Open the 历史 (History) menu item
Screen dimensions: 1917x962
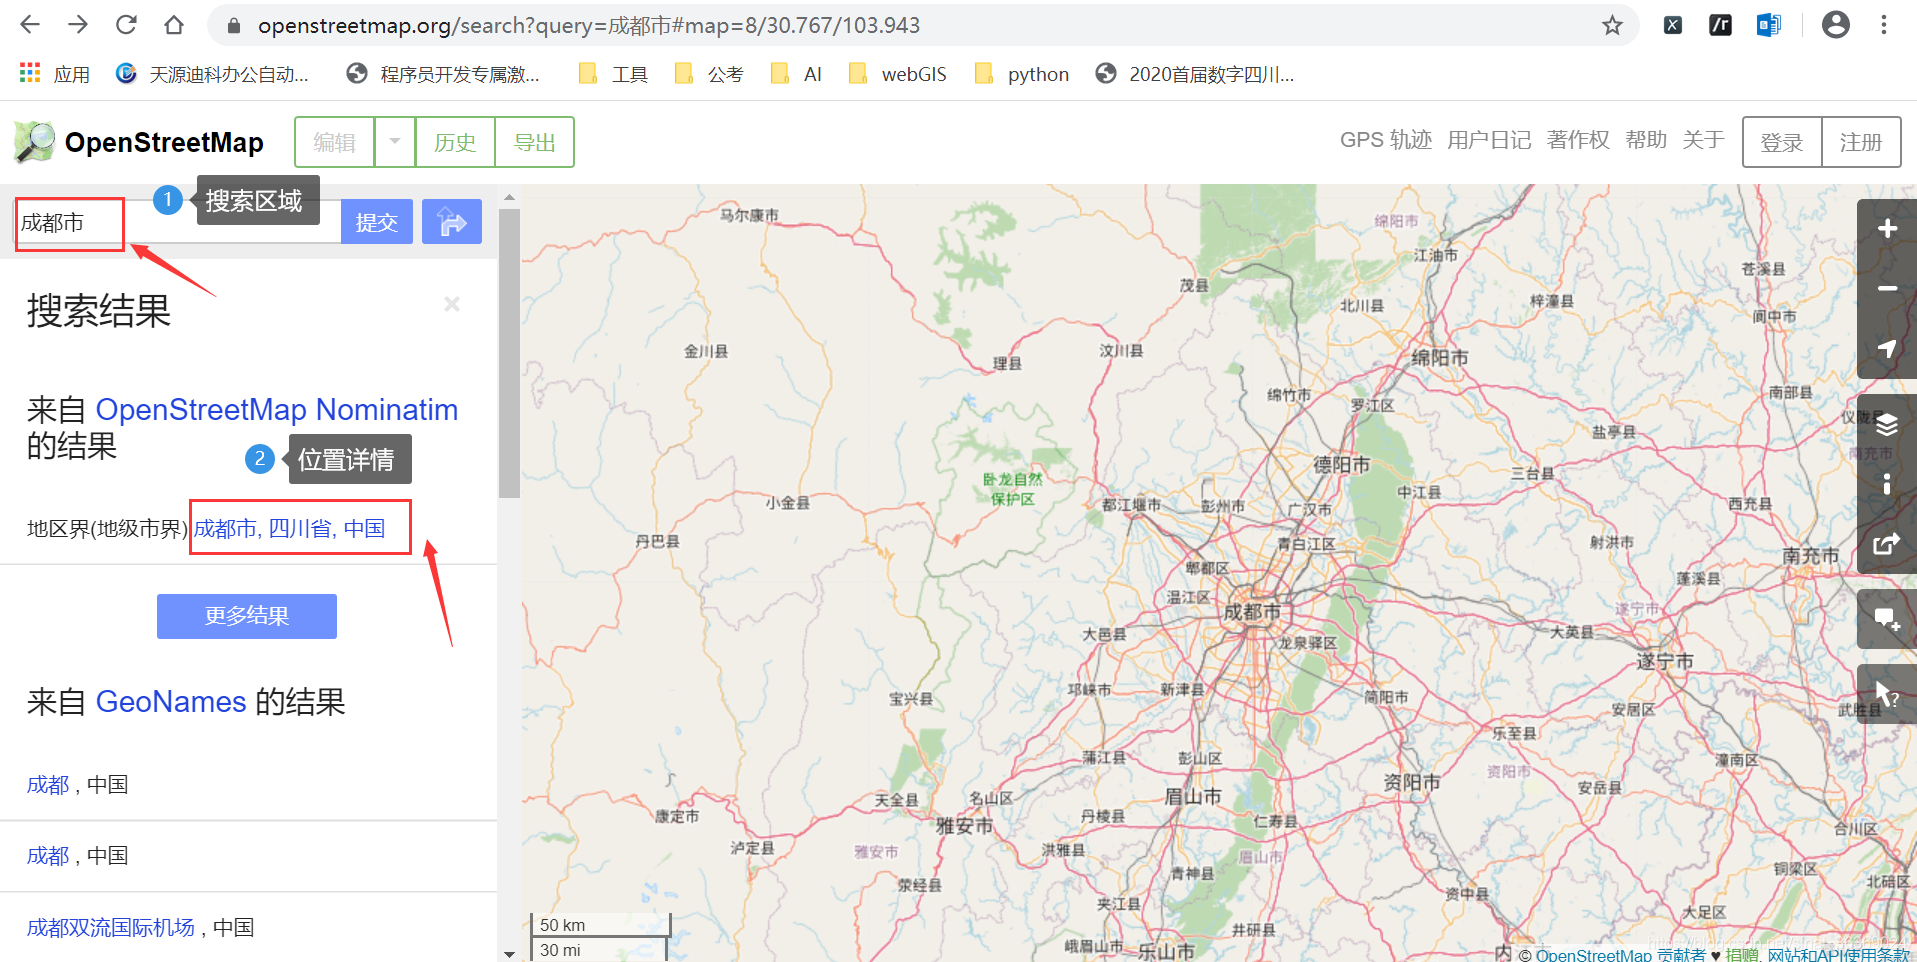tap(454, 141)
